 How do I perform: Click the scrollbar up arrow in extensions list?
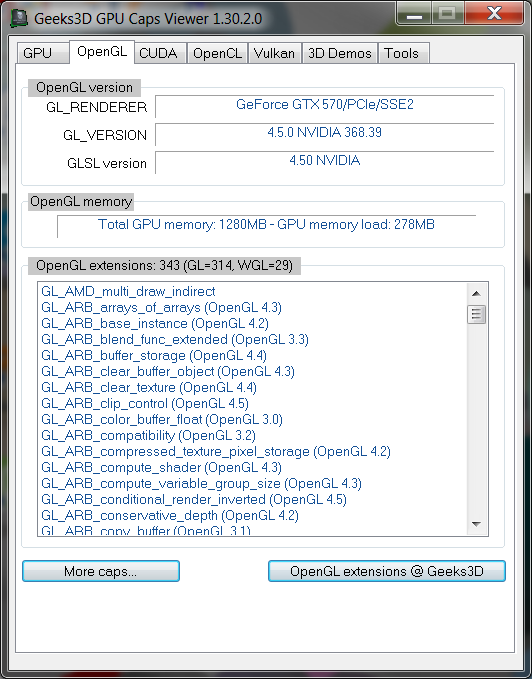tap(477, 294)
